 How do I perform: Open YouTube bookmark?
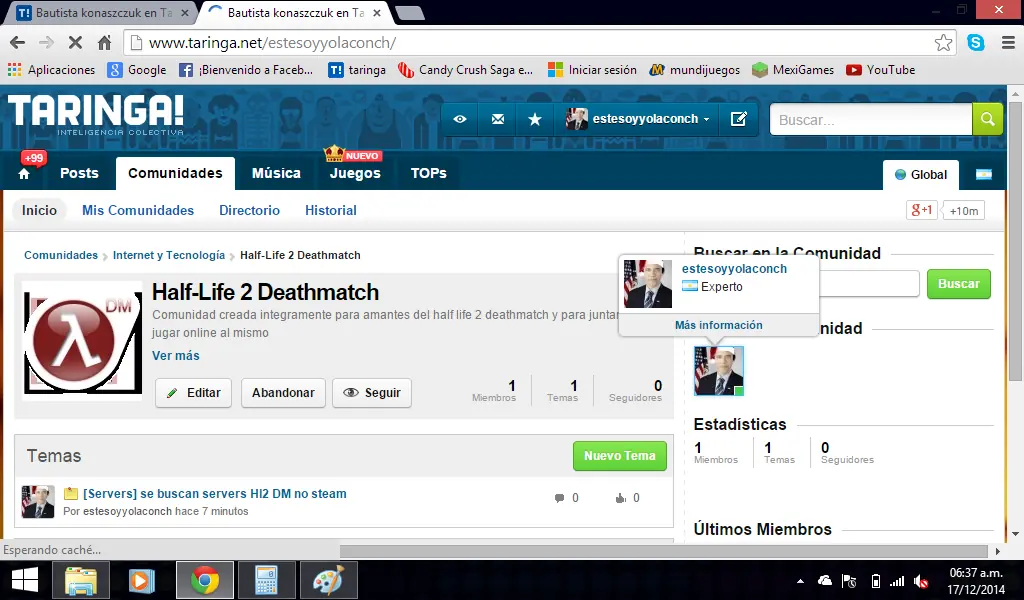[x=880, y=70]
